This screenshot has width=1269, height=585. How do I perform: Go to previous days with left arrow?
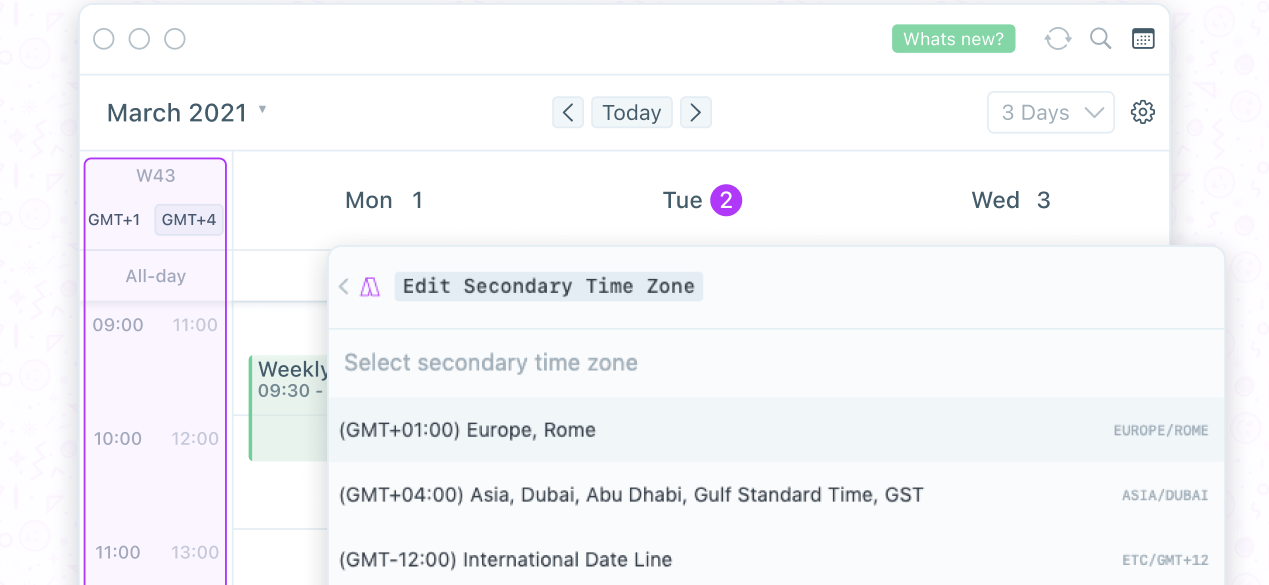click(x=568, y=112)
